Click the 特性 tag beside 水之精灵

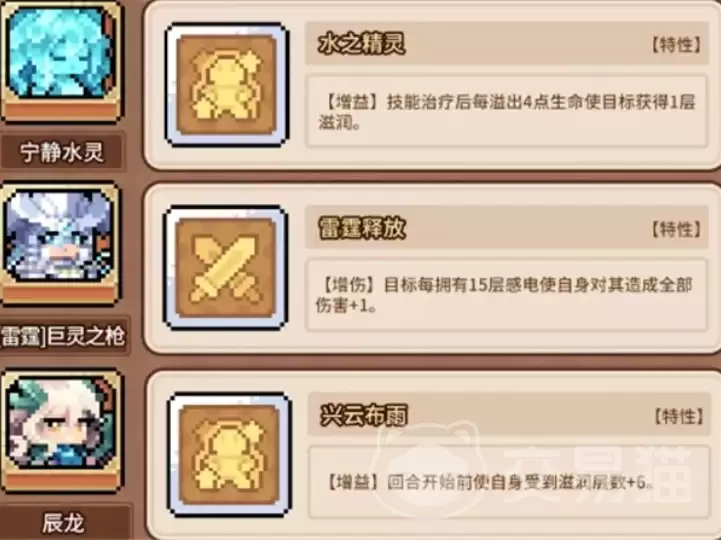click(x=676, y=45)
